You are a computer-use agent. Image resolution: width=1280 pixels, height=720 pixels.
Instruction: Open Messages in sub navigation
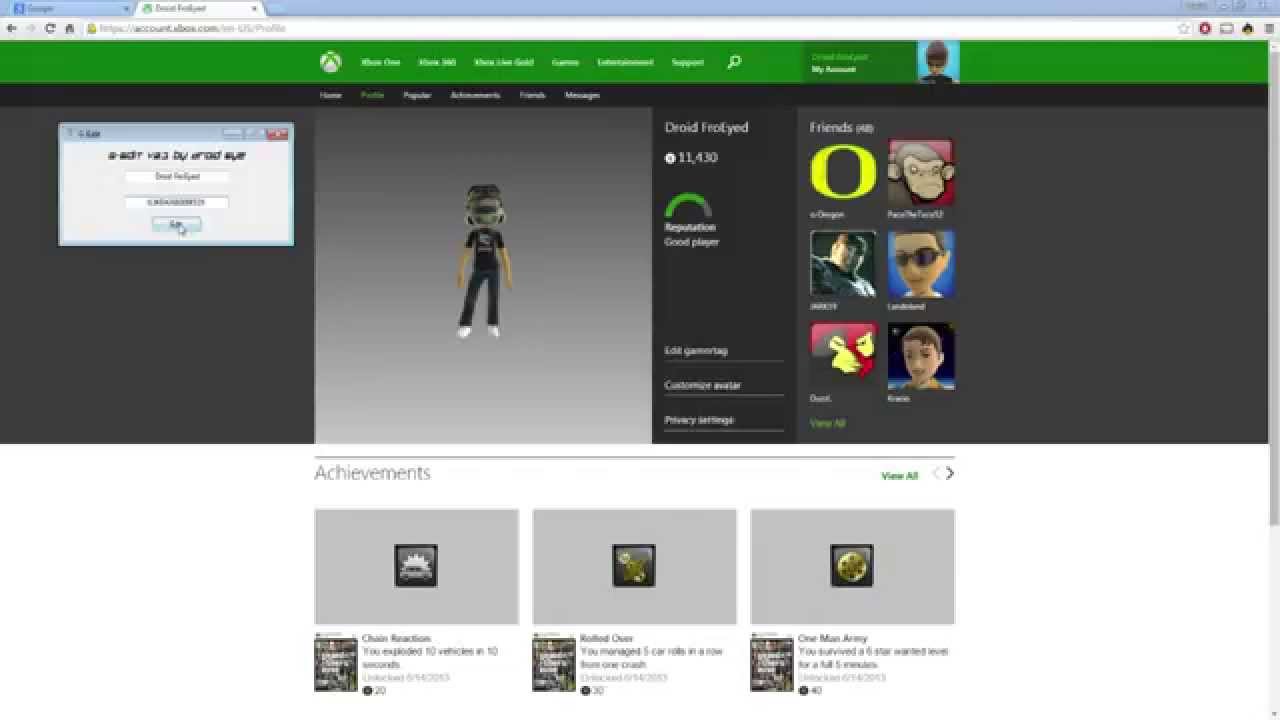pyautogui.click(x=582, y=95)
